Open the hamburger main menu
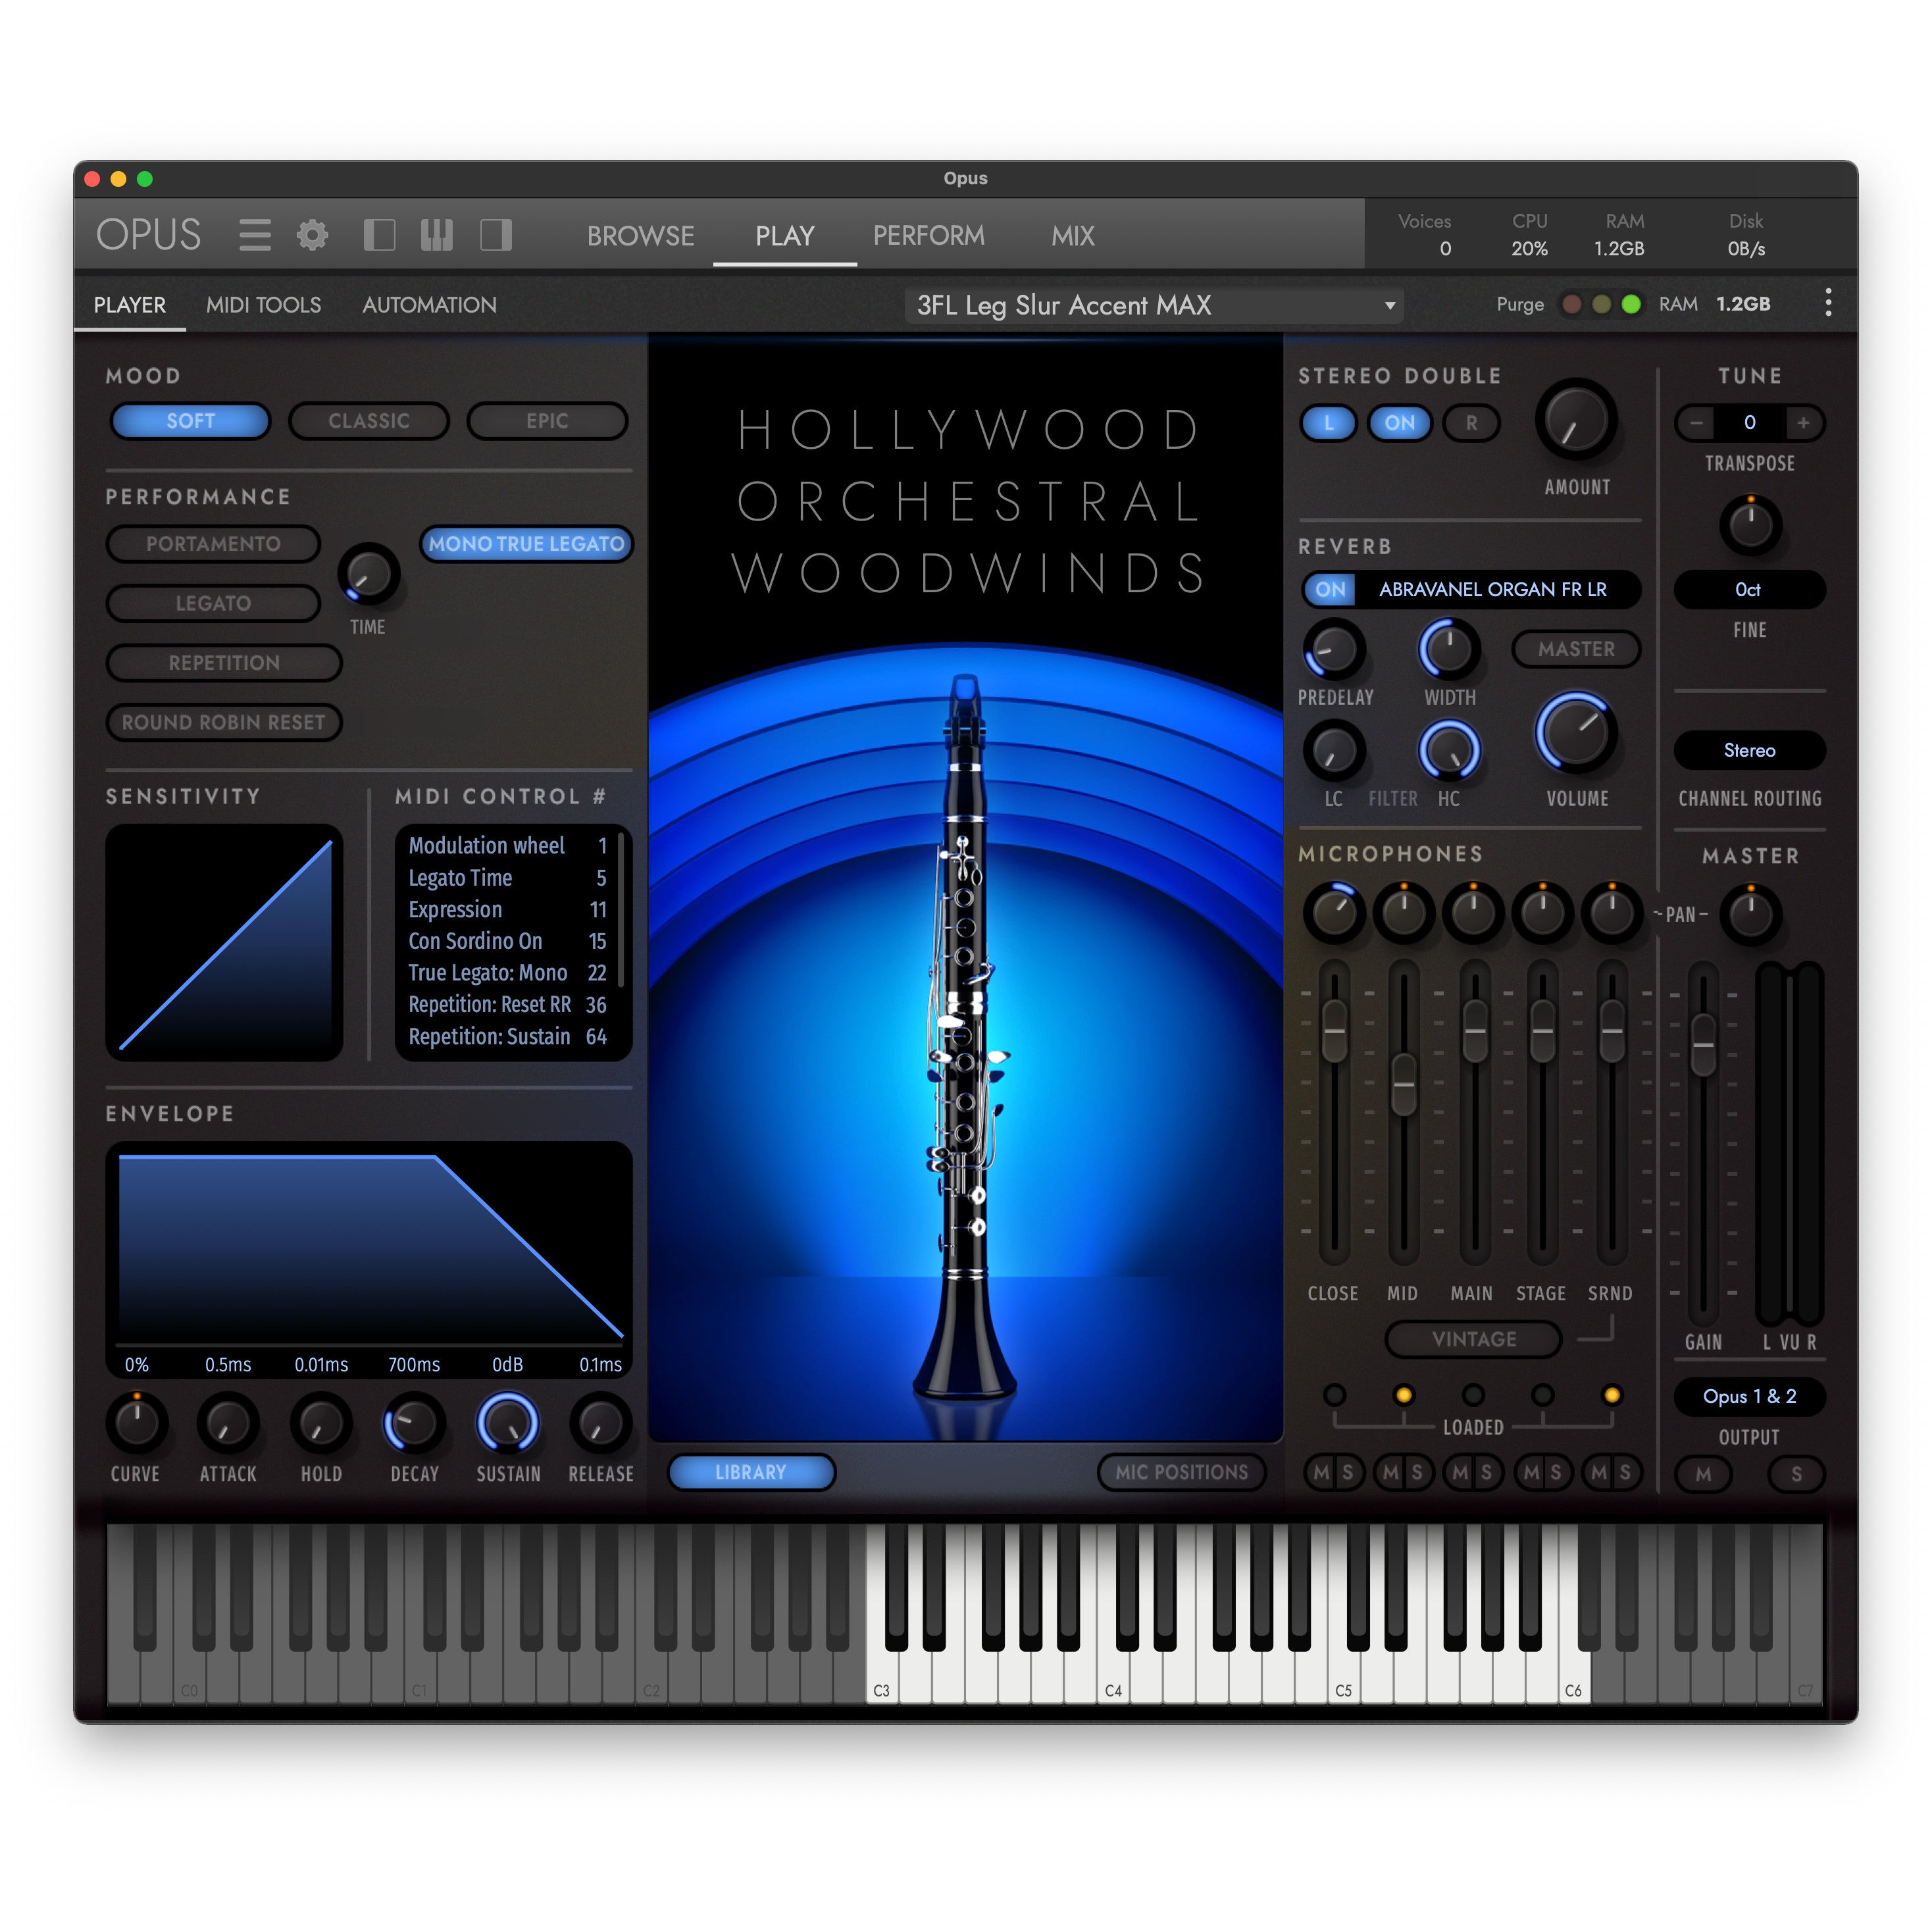Viewport: 1932px width, 1932px height. (255, 236)
